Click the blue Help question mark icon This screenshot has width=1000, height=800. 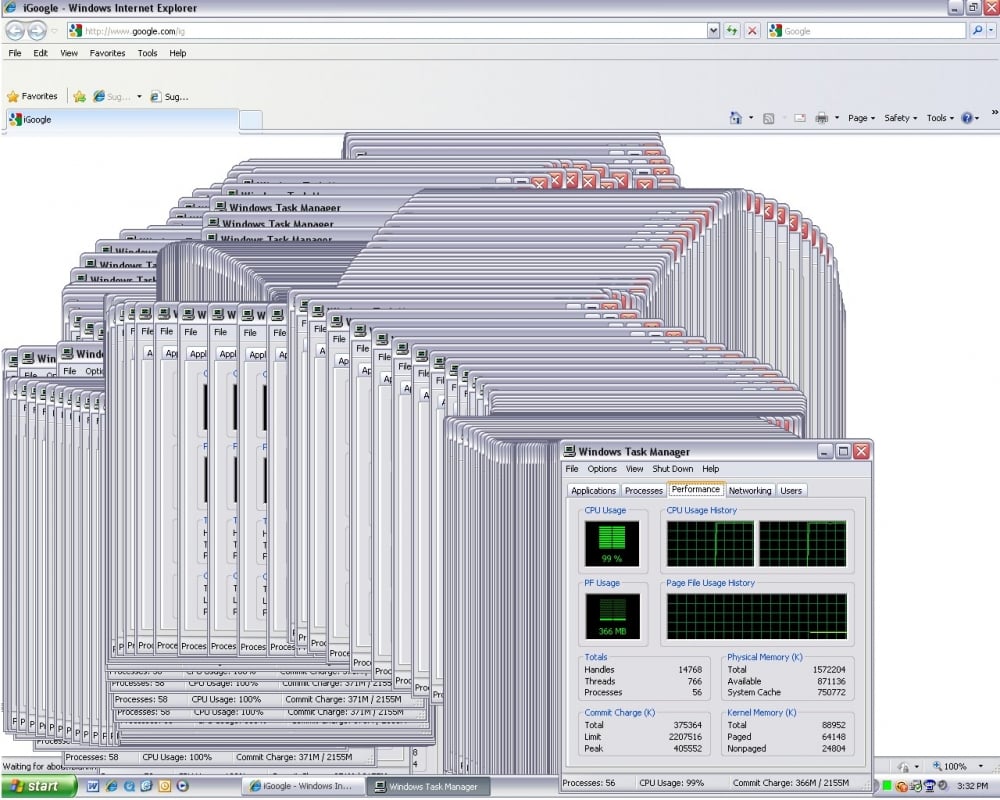point(967,118)
